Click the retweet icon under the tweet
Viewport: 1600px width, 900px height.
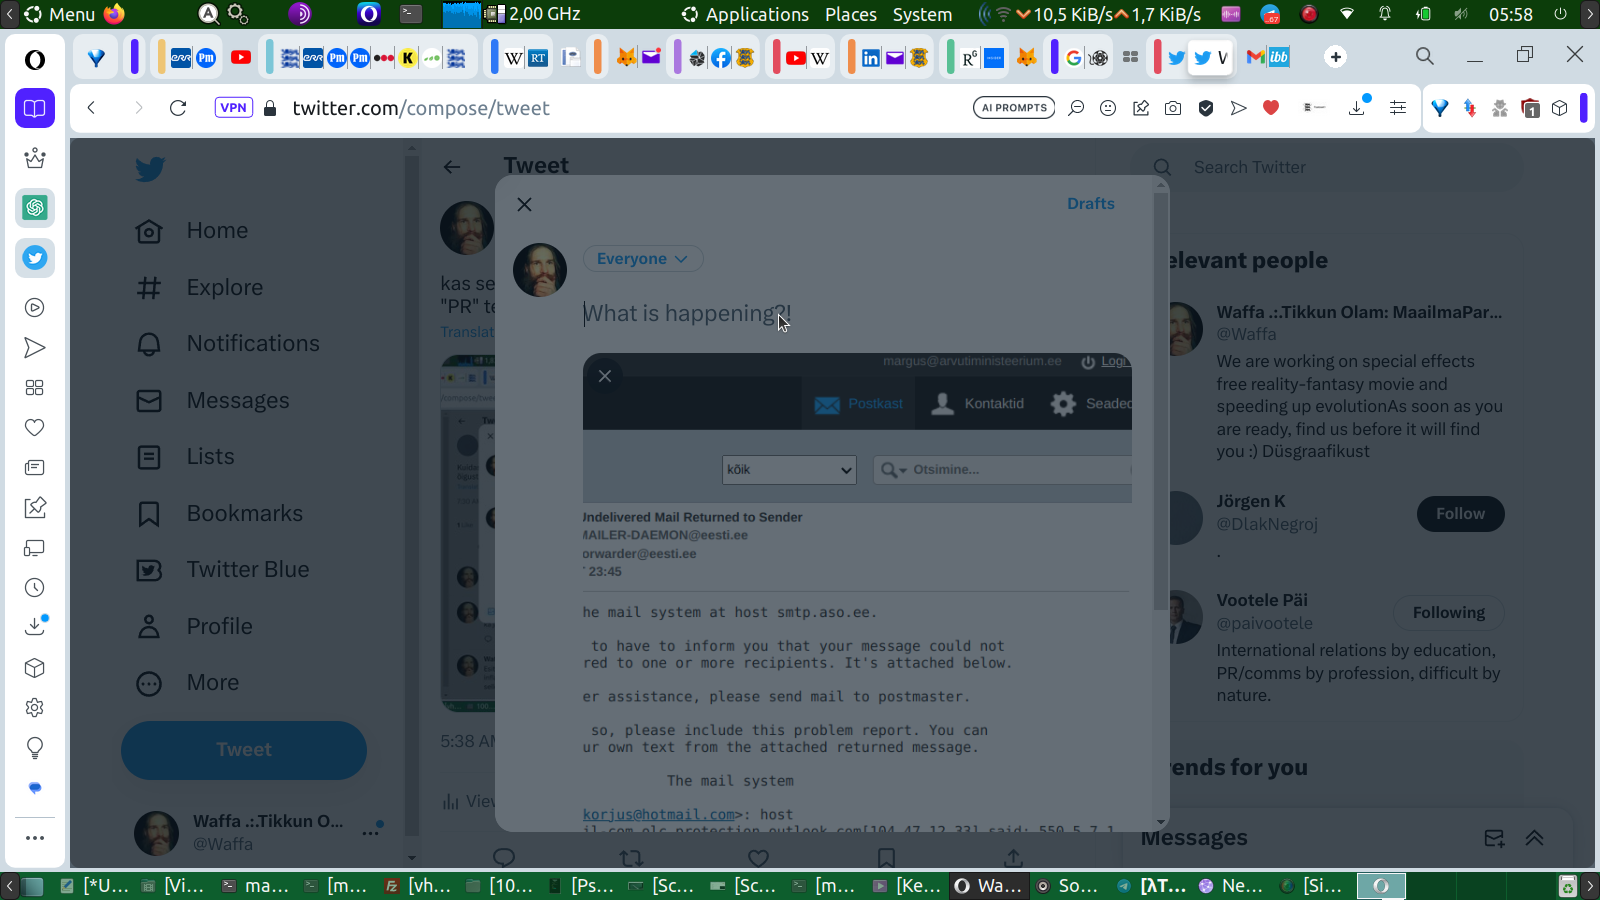[631, 858]
